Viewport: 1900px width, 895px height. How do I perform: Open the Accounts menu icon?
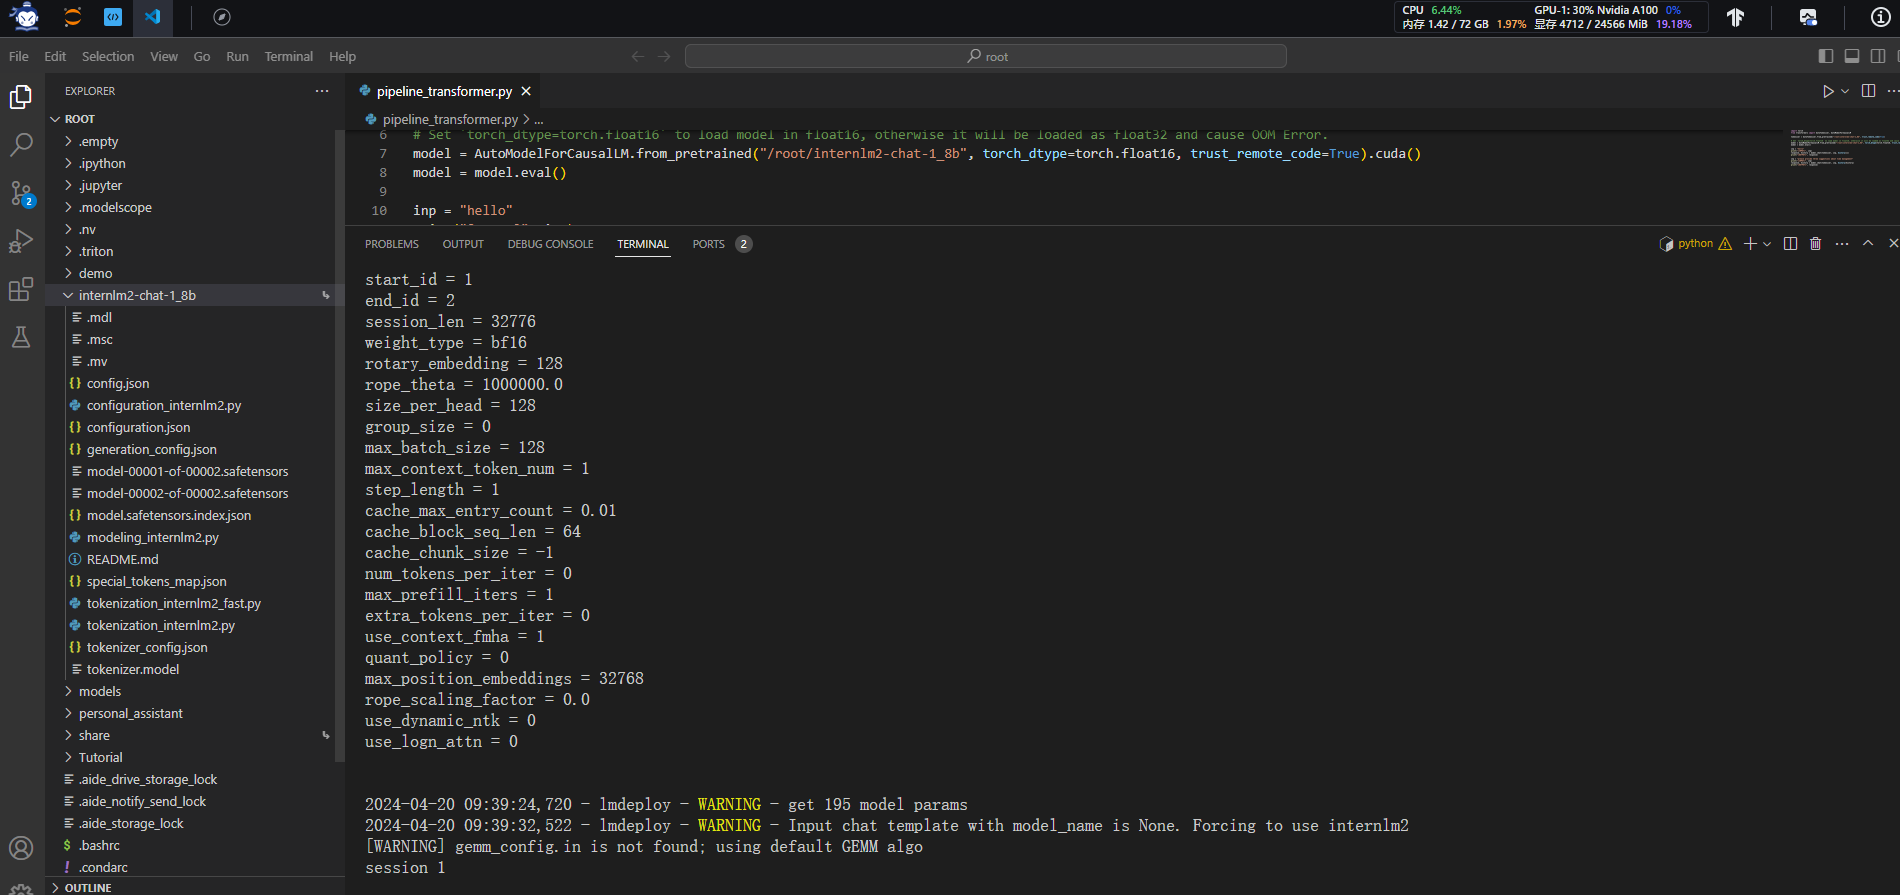[x=21, y=848]
